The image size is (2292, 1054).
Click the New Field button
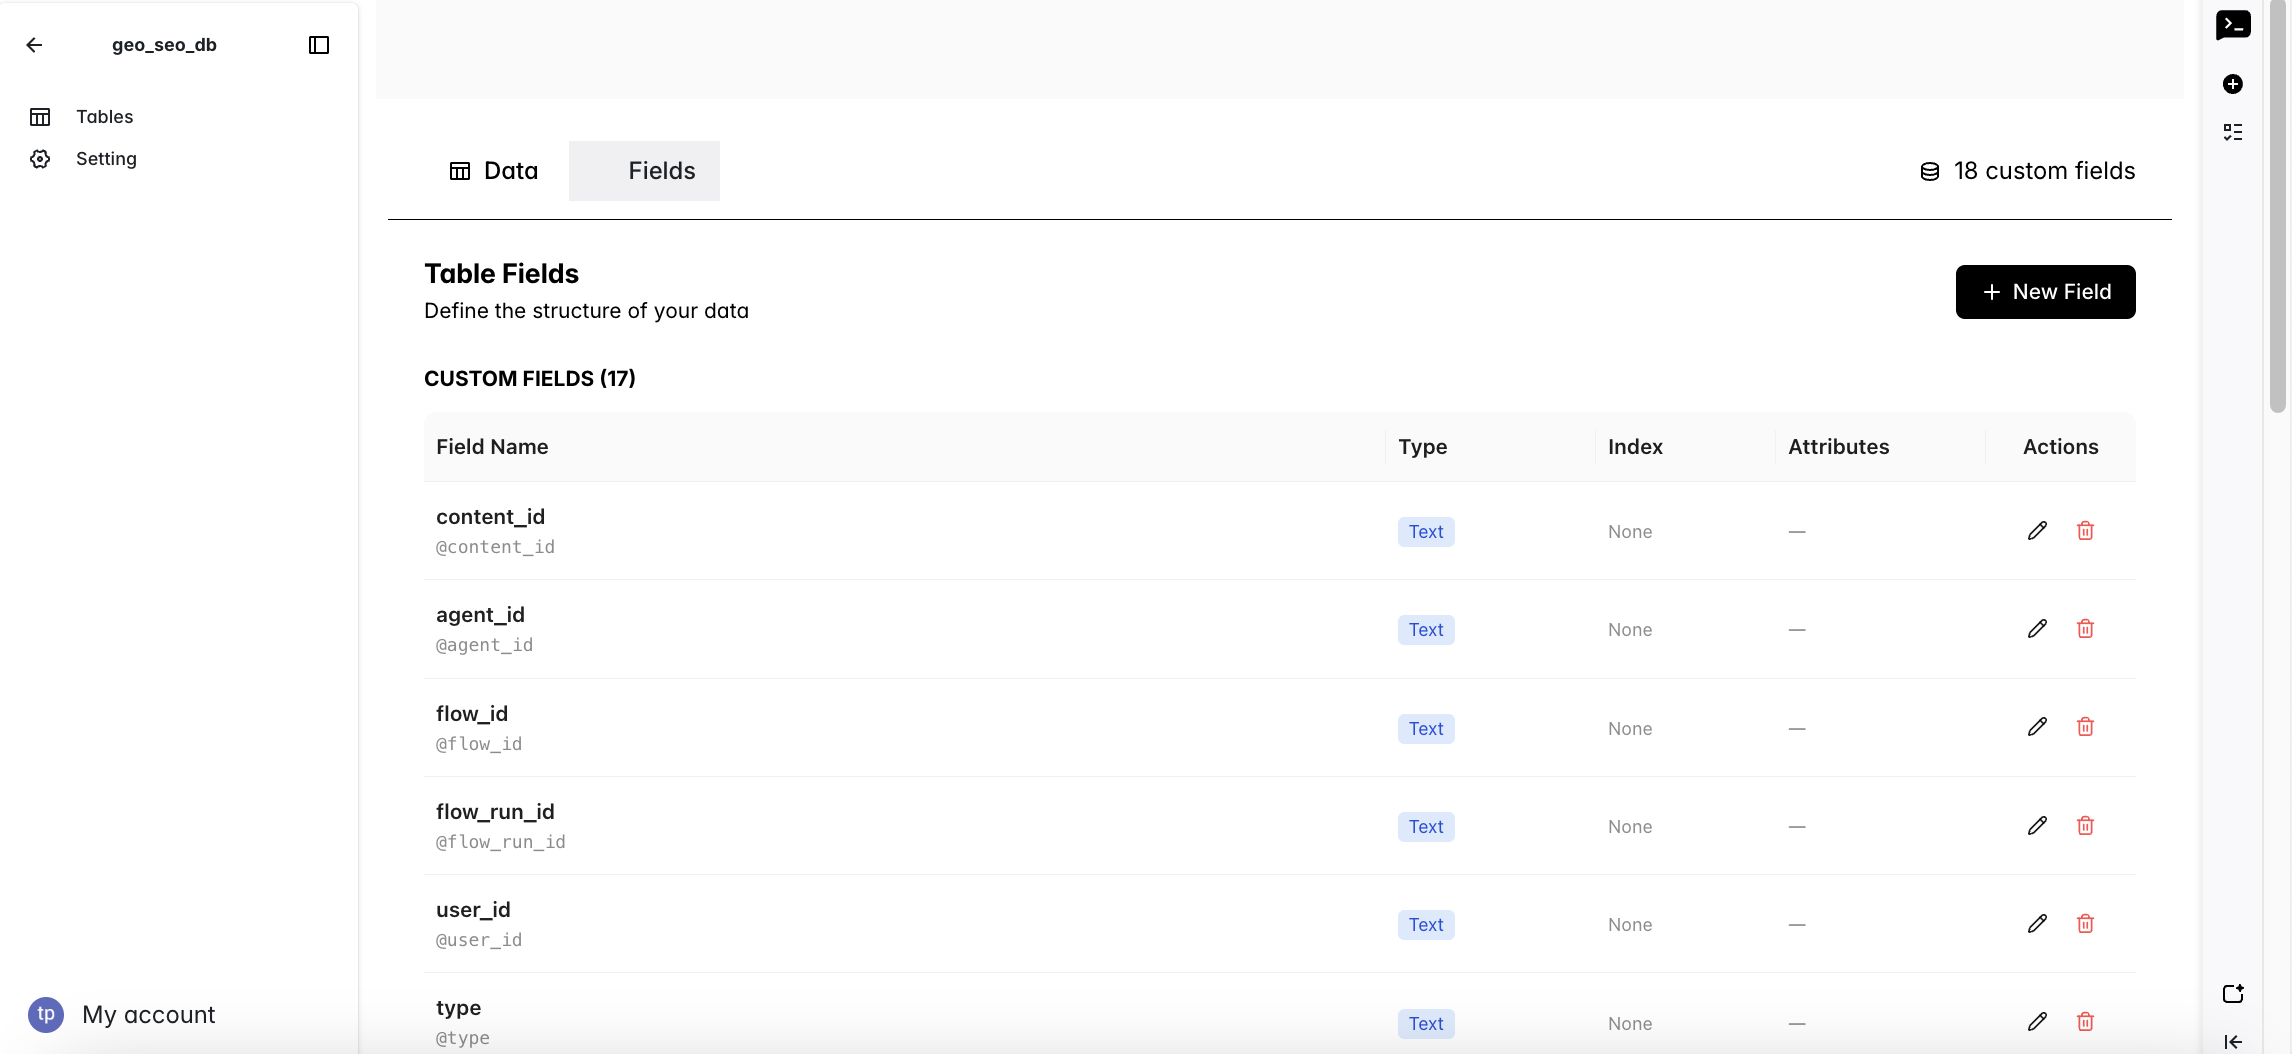point(2045,292)
